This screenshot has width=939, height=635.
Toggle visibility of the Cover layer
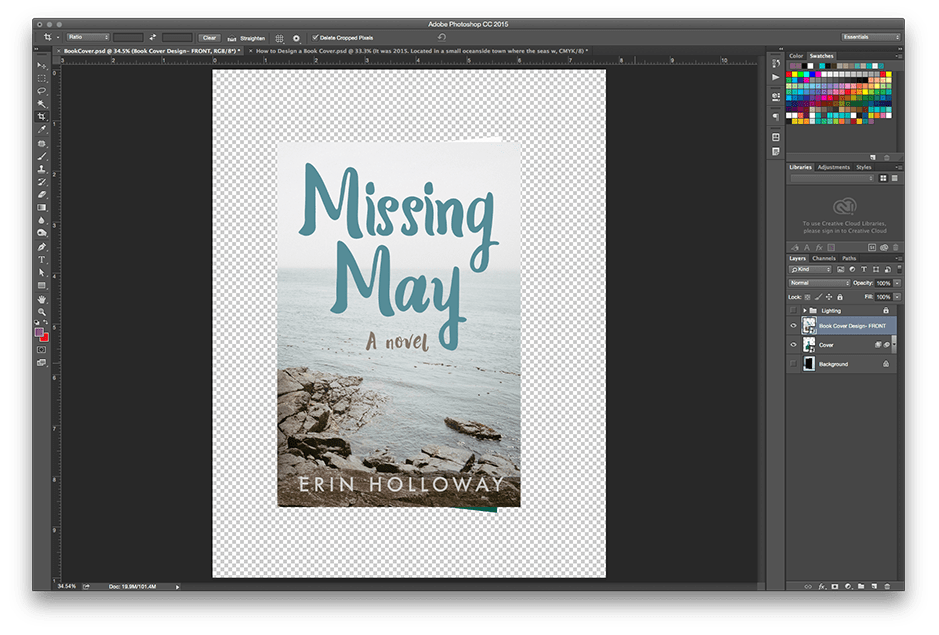(794, 345)
